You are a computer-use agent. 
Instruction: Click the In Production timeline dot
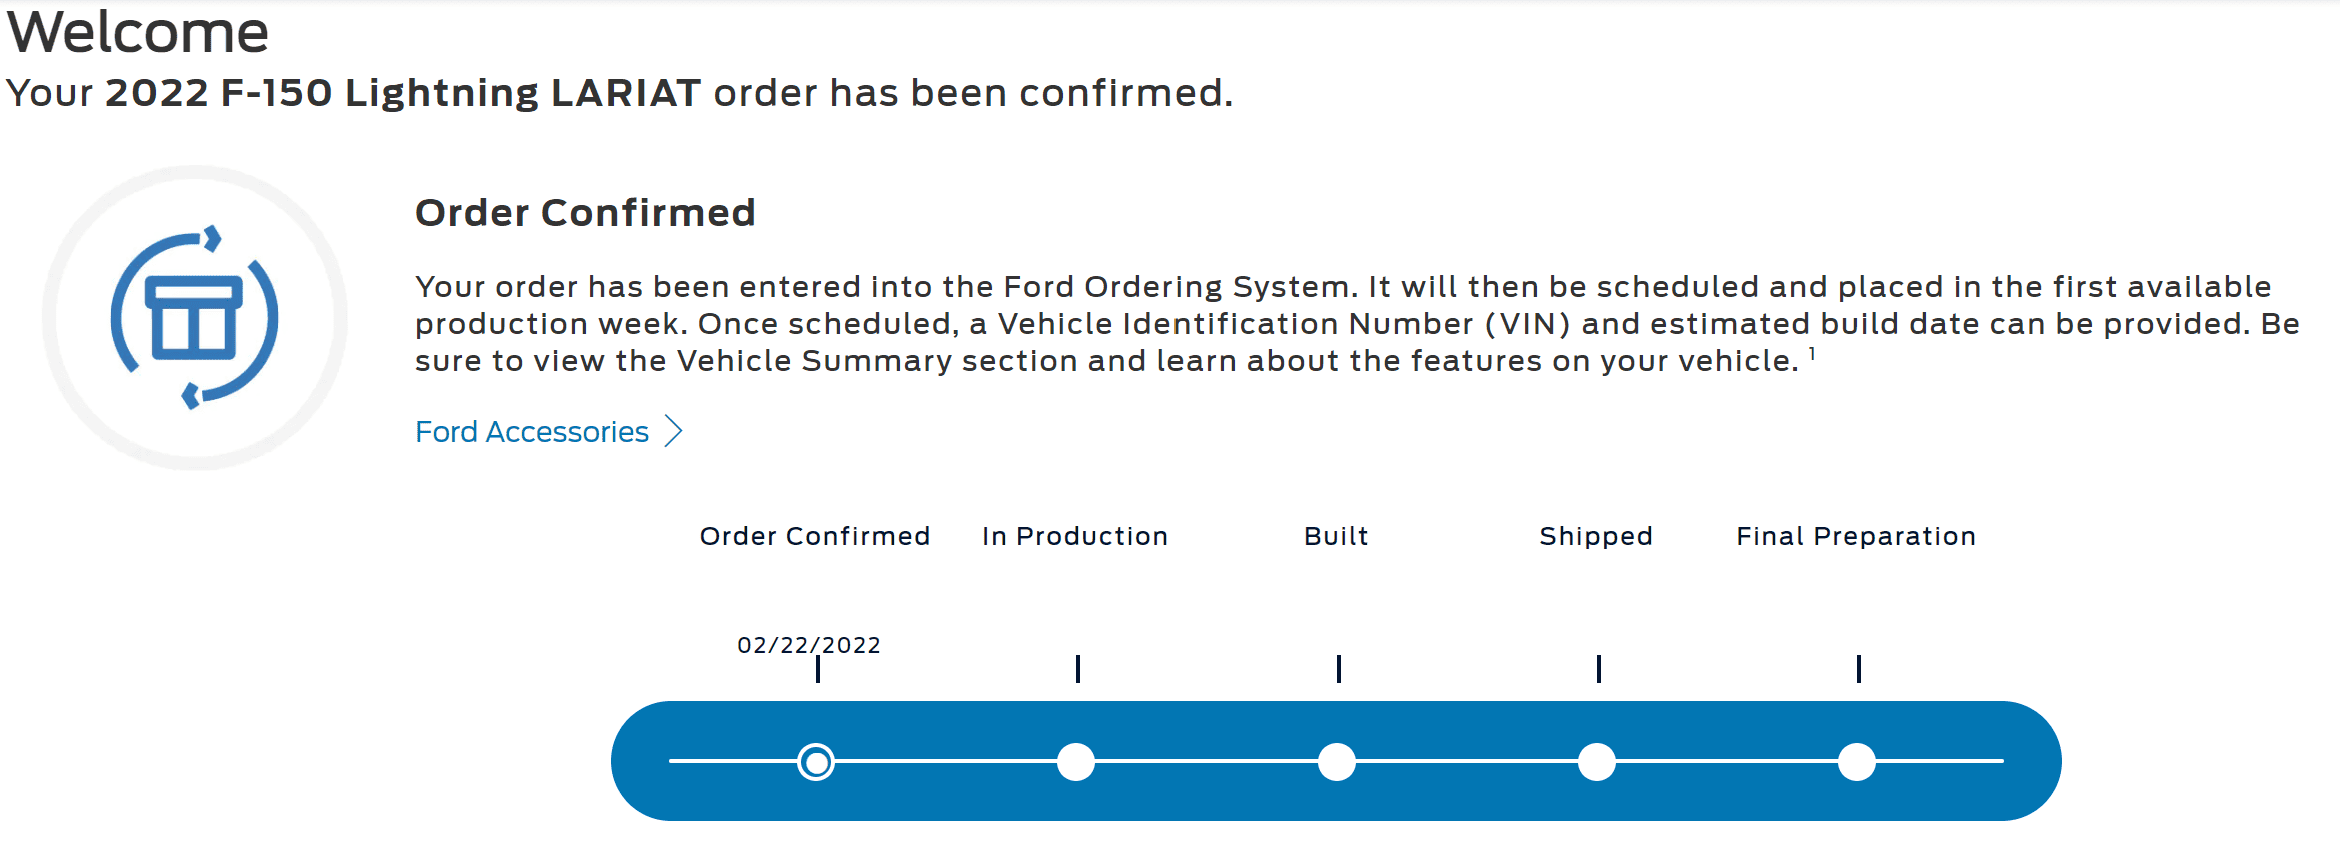[x=1076, y=762]
